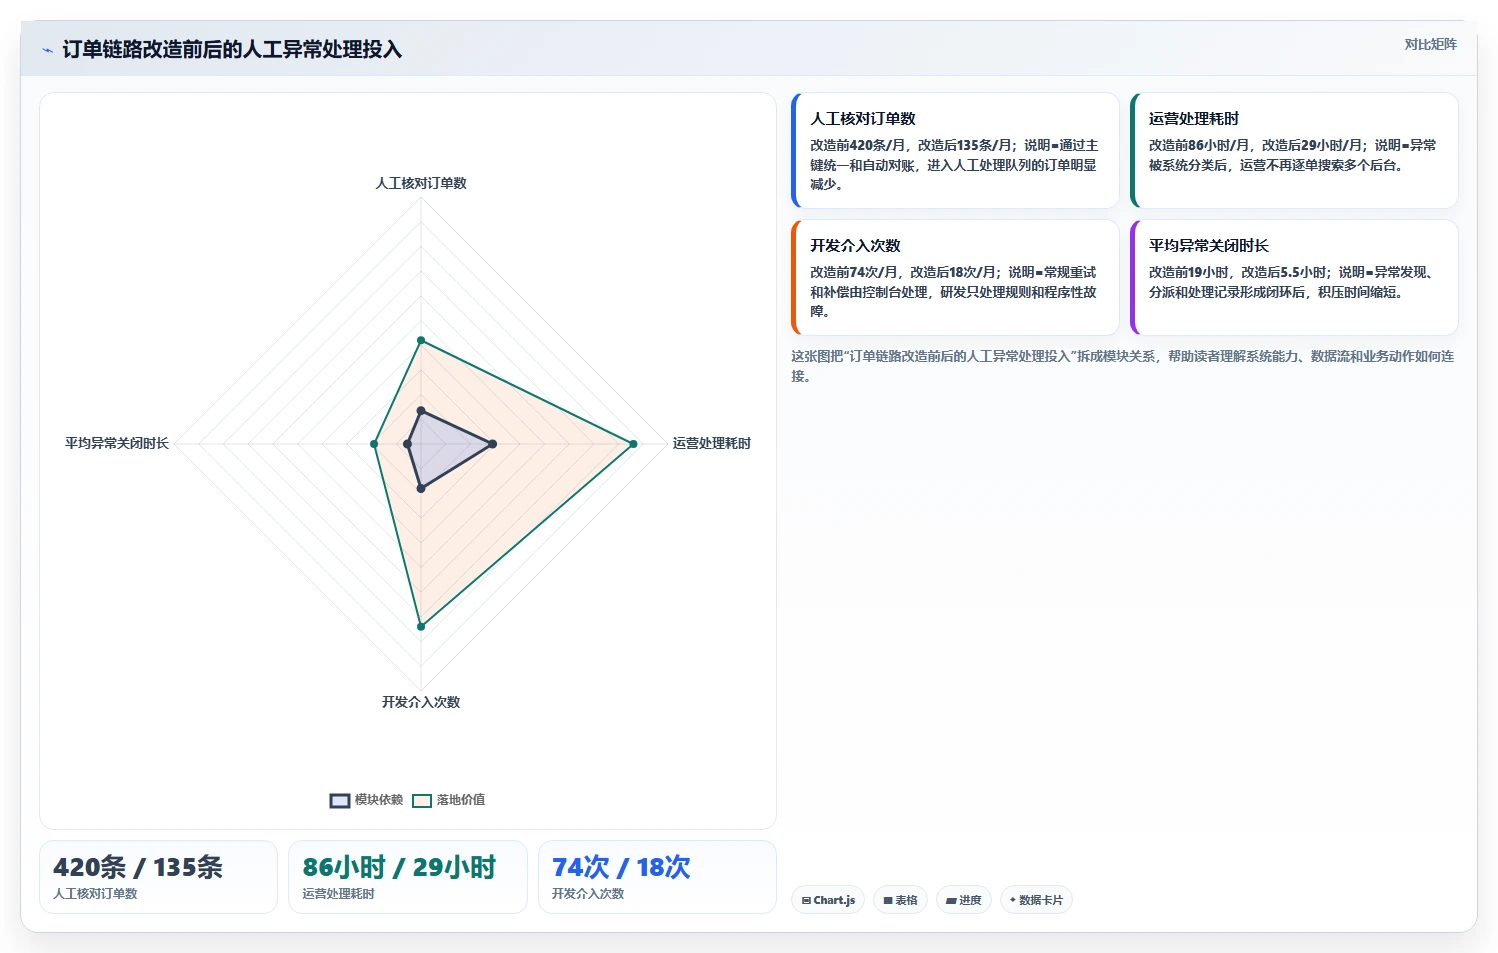Click green data point on 人工核对订单数 axis
This screenshot has width=1498, height=953.
[x=421, y=341]
